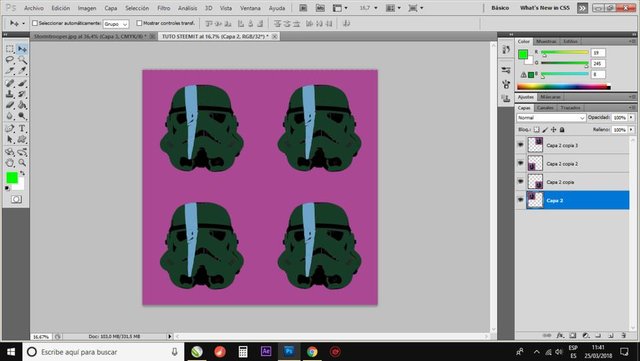Select the History Brush tool
Image resolution: width=640 pixels, height=361 pixels.
pyautogui.click(x=22, y=94)
